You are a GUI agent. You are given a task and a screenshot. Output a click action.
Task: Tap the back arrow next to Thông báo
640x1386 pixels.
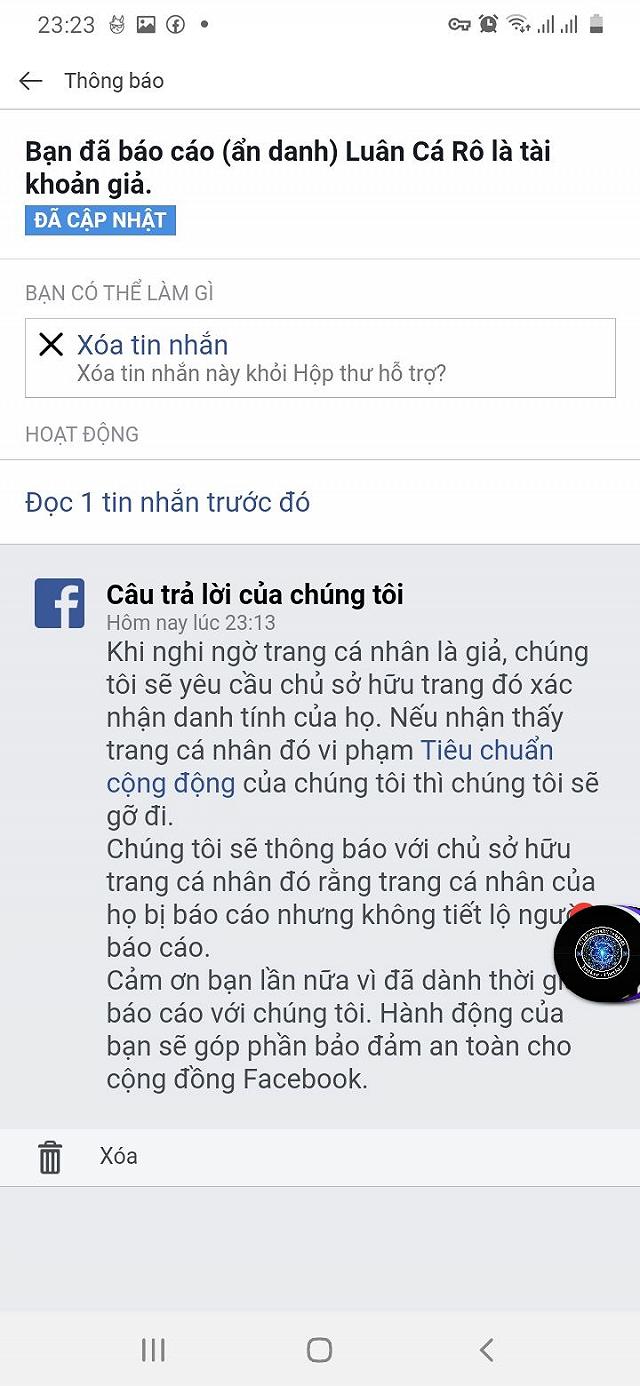click(31, 81)
